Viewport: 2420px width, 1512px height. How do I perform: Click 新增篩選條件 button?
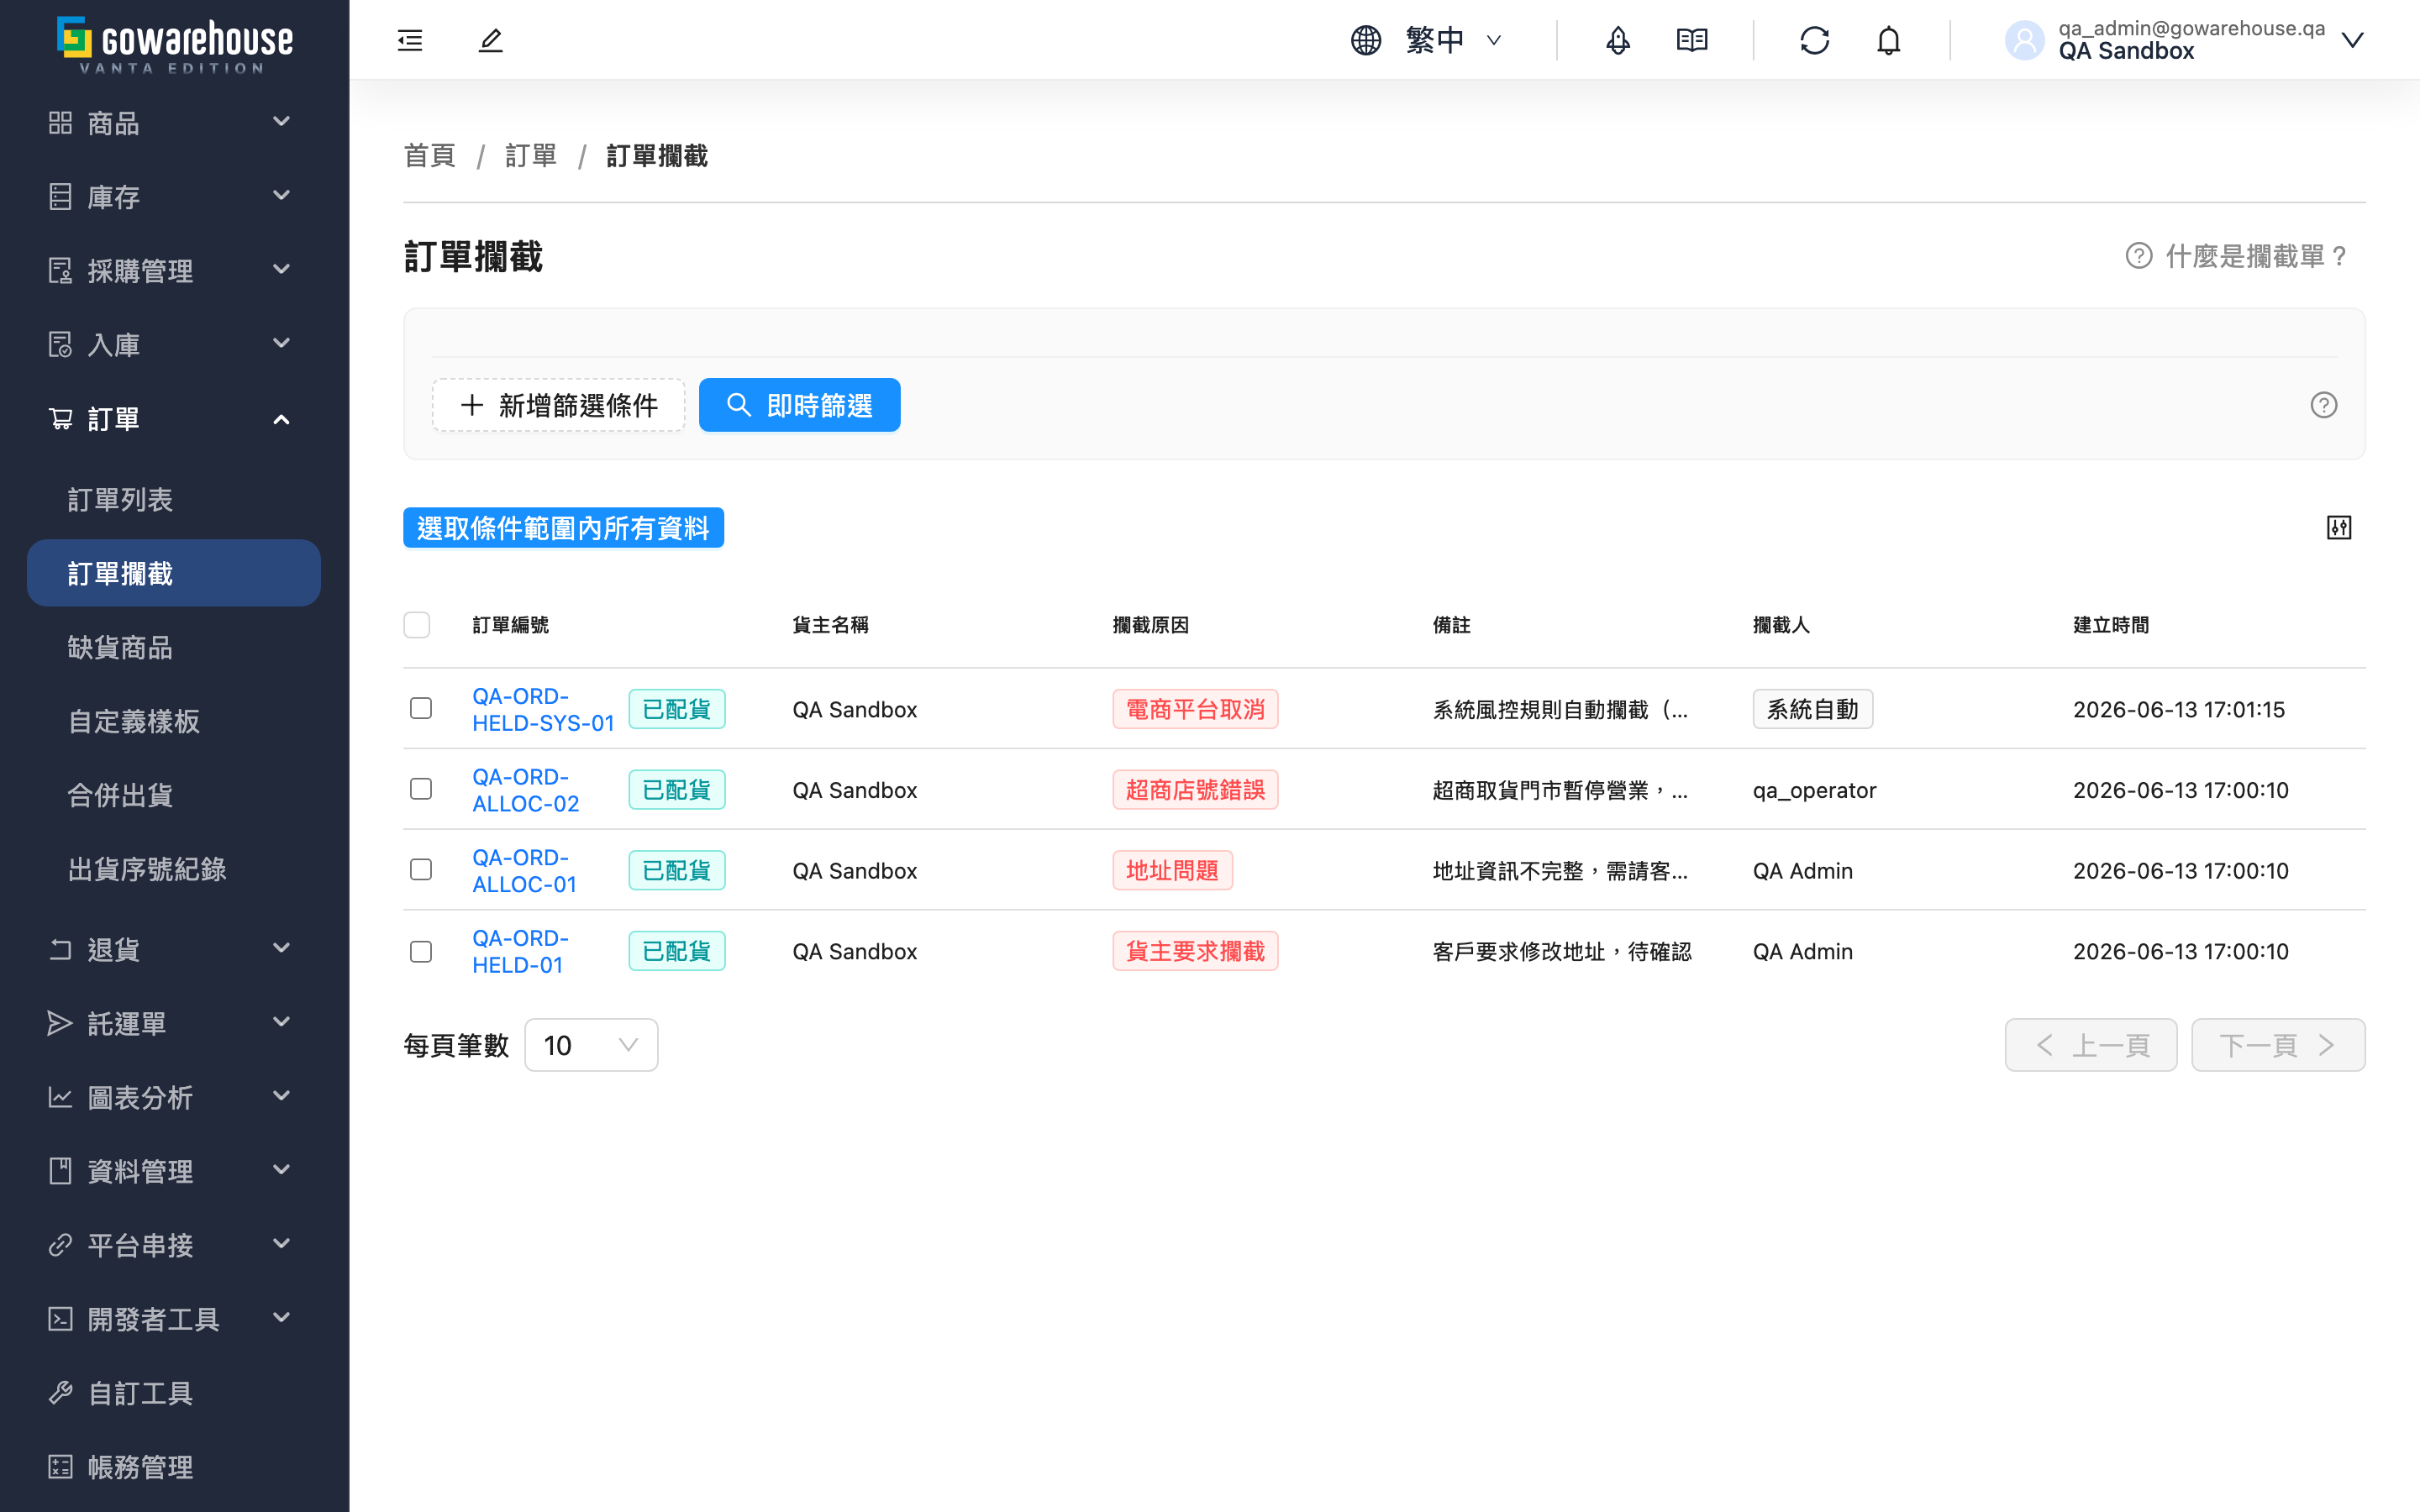[559, 405]
